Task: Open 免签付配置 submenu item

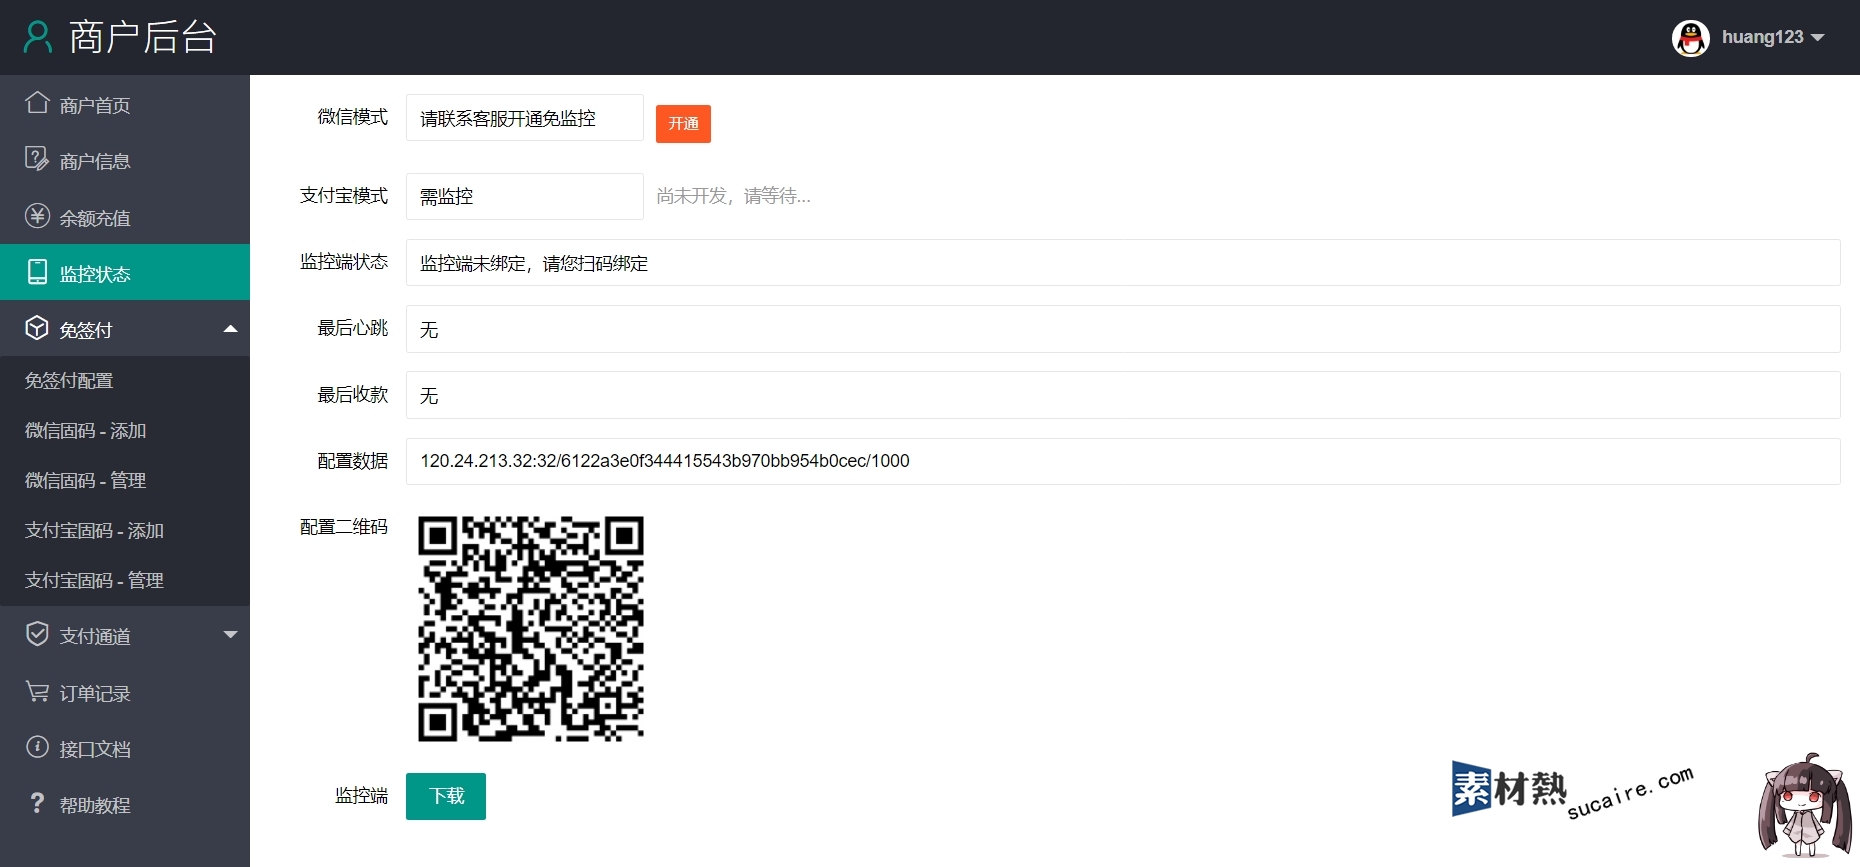Action: pos(125,380)
